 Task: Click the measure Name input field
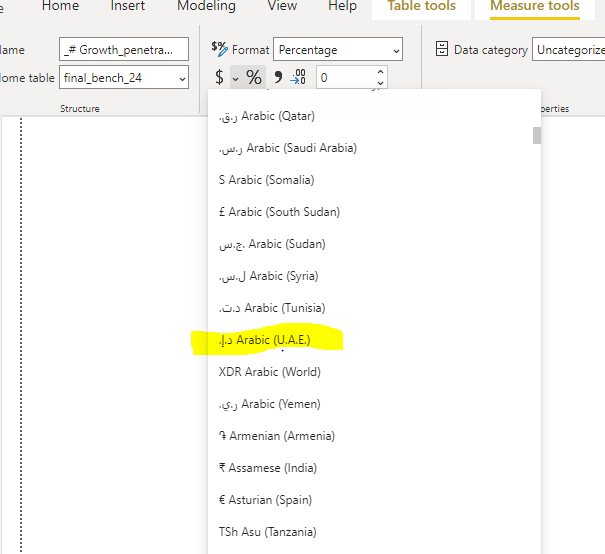(123, 49)
